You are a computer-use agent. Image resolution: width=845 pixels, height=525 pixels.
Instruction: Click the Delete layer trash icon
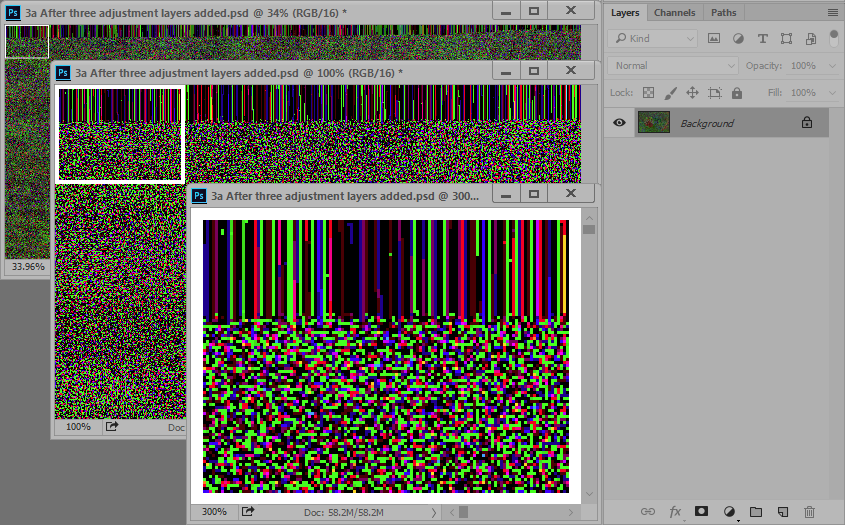coord(809,512)
